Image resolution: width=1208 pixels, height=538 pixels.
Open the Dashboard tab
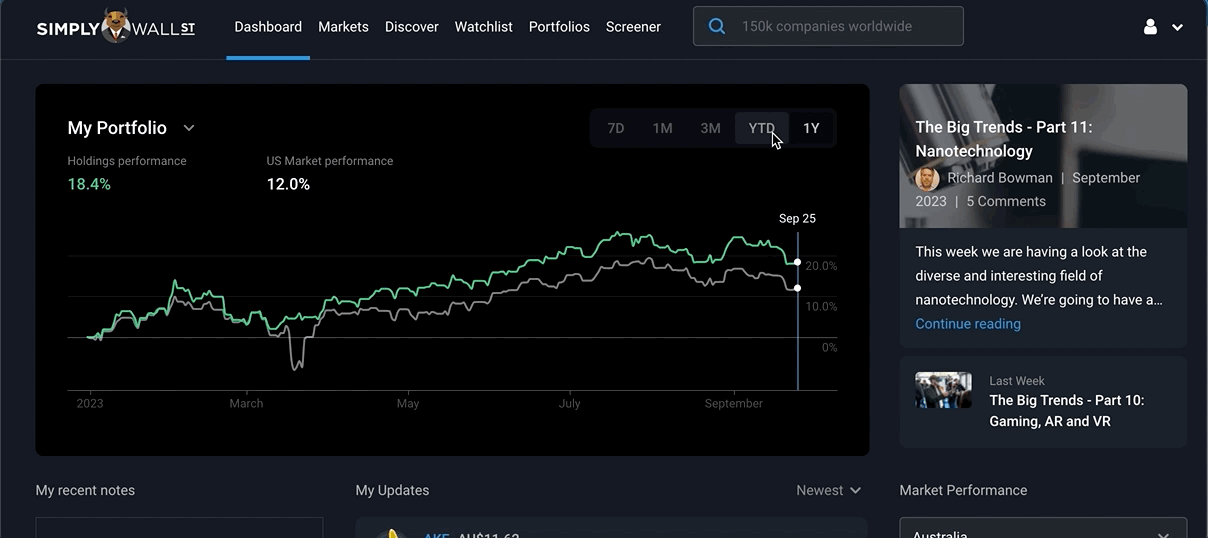click(268, 27)
